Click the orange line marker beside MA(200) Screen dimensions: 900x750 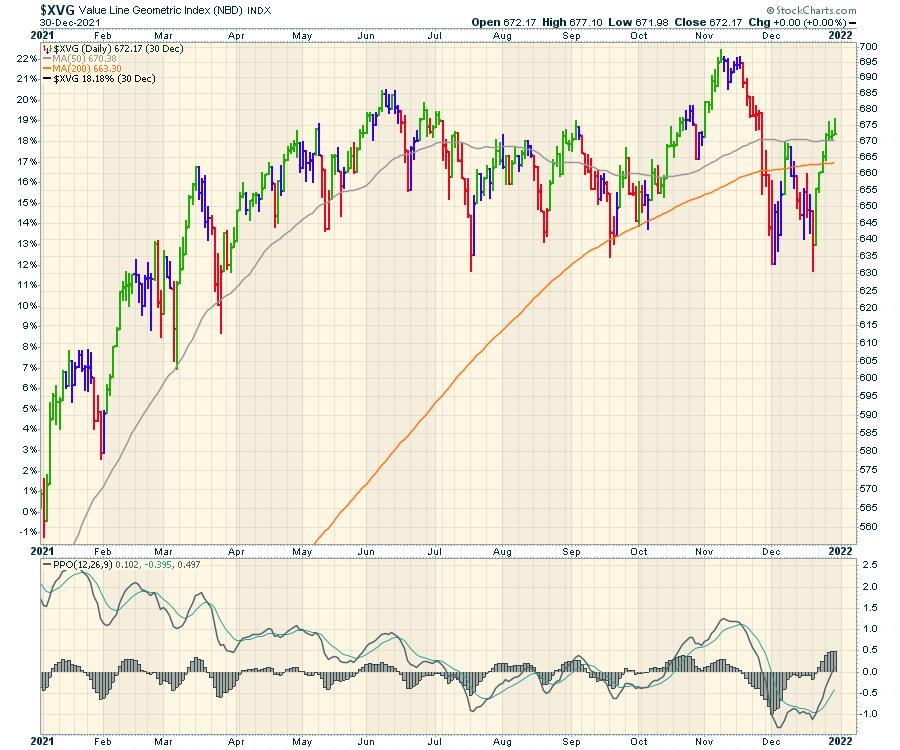click(x=47, y=67)
